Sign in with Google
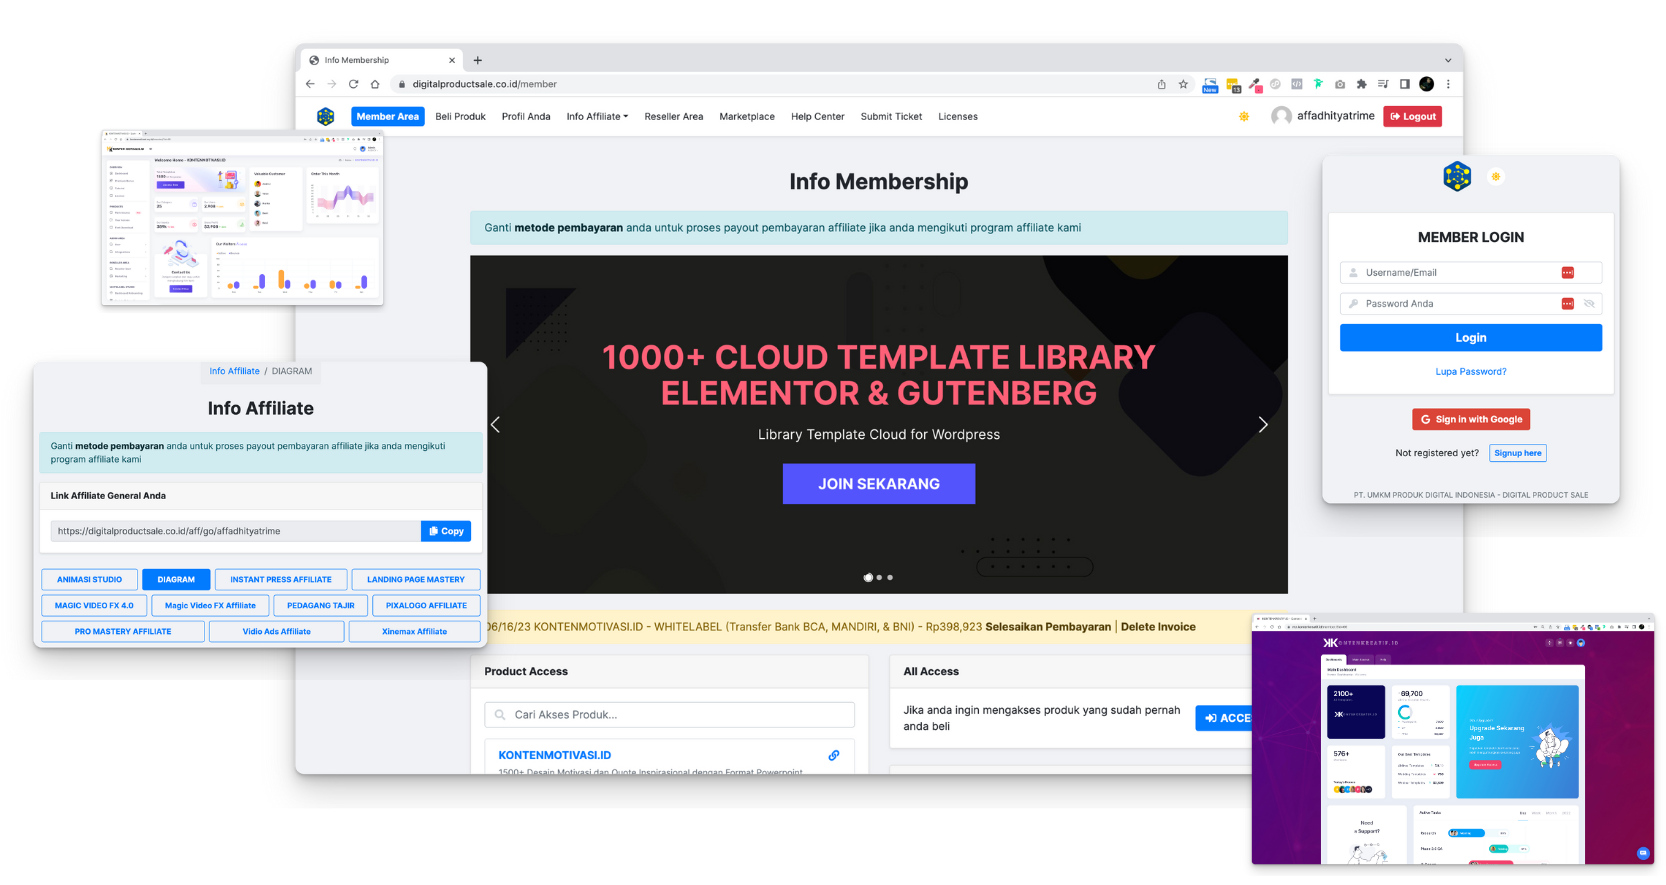 pos(1471,419)
